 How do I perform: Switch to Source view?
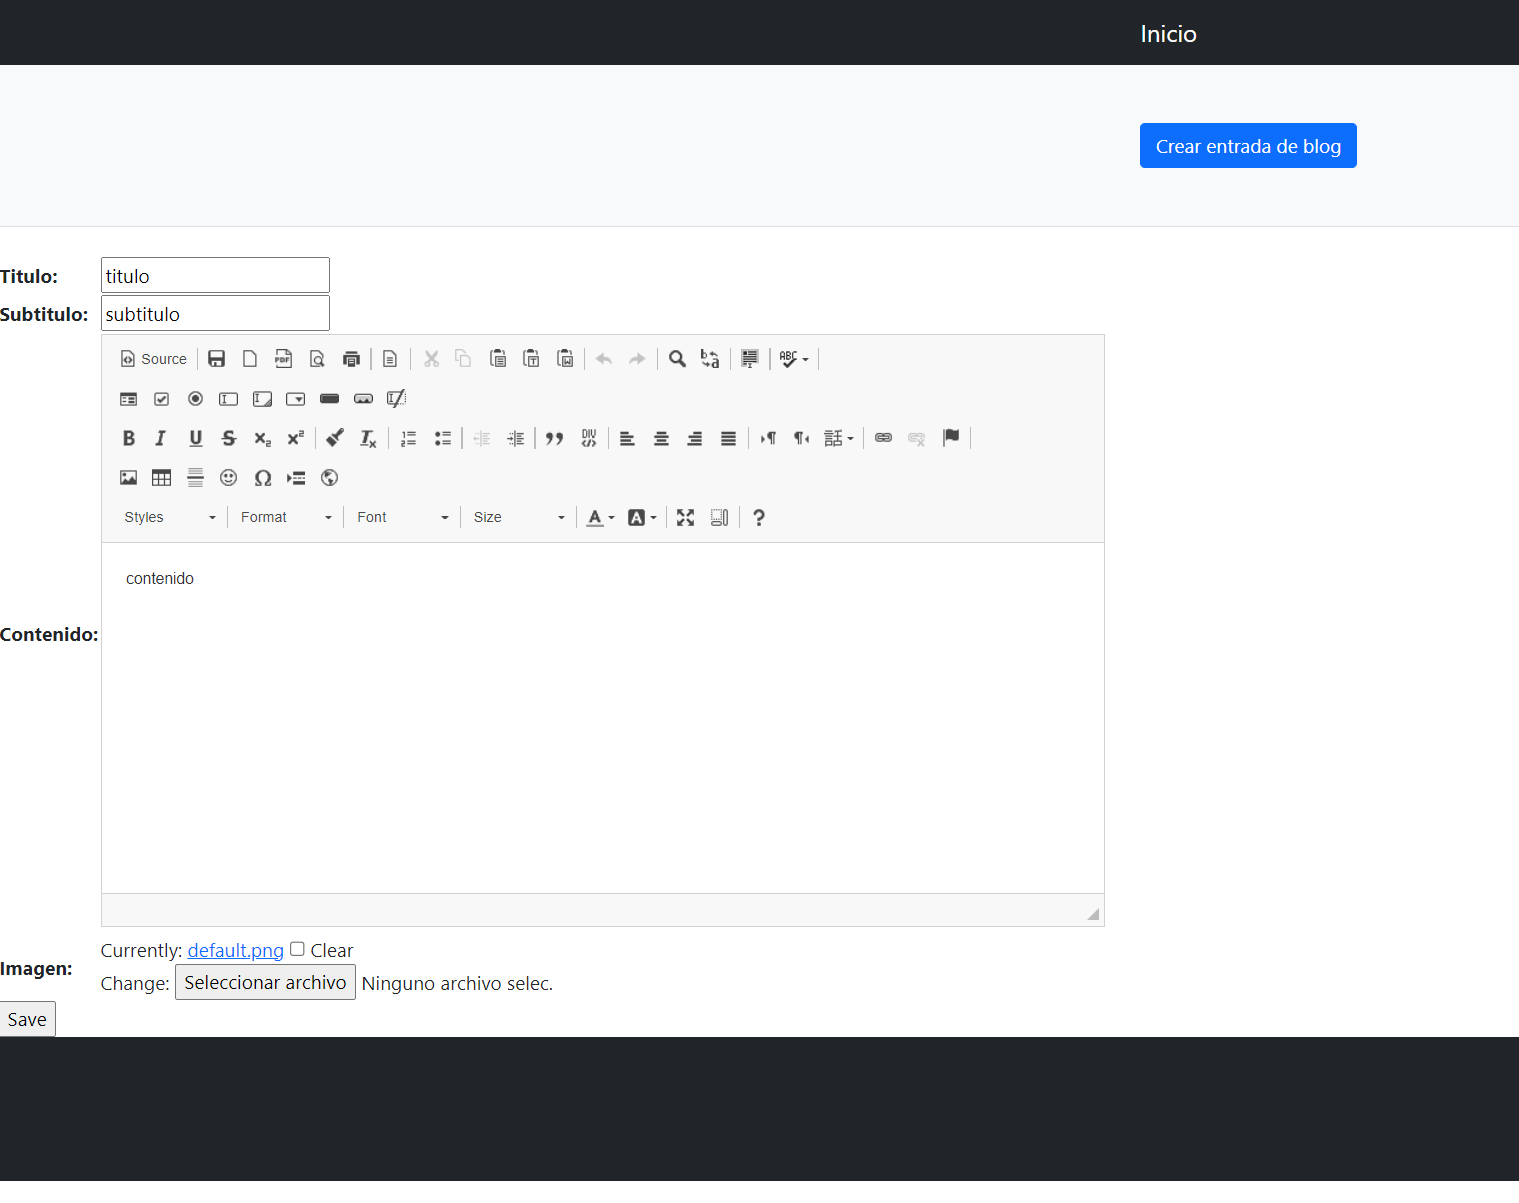(x=152, y=358)
